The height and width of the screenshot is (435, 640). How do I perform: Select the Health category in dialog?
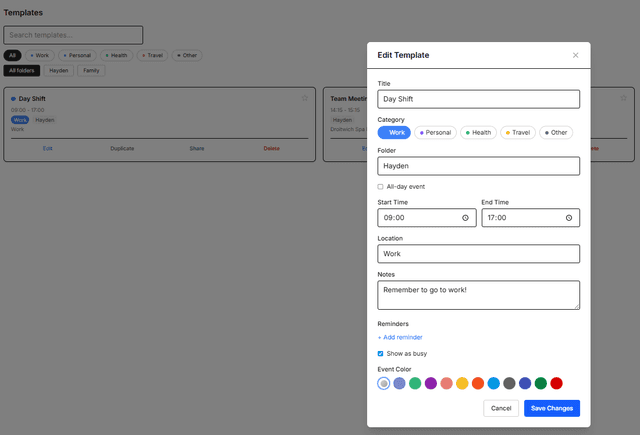click(x=478, y=133)
